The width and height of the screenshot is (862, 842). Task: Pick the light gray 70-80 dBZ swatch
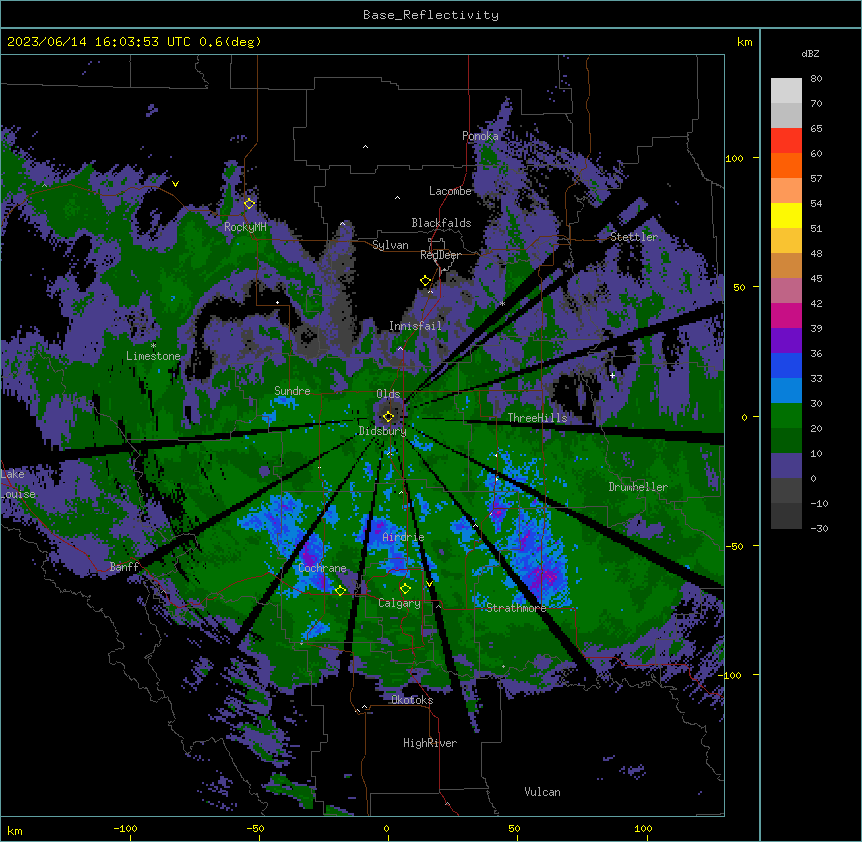click(x=786, y=90)
